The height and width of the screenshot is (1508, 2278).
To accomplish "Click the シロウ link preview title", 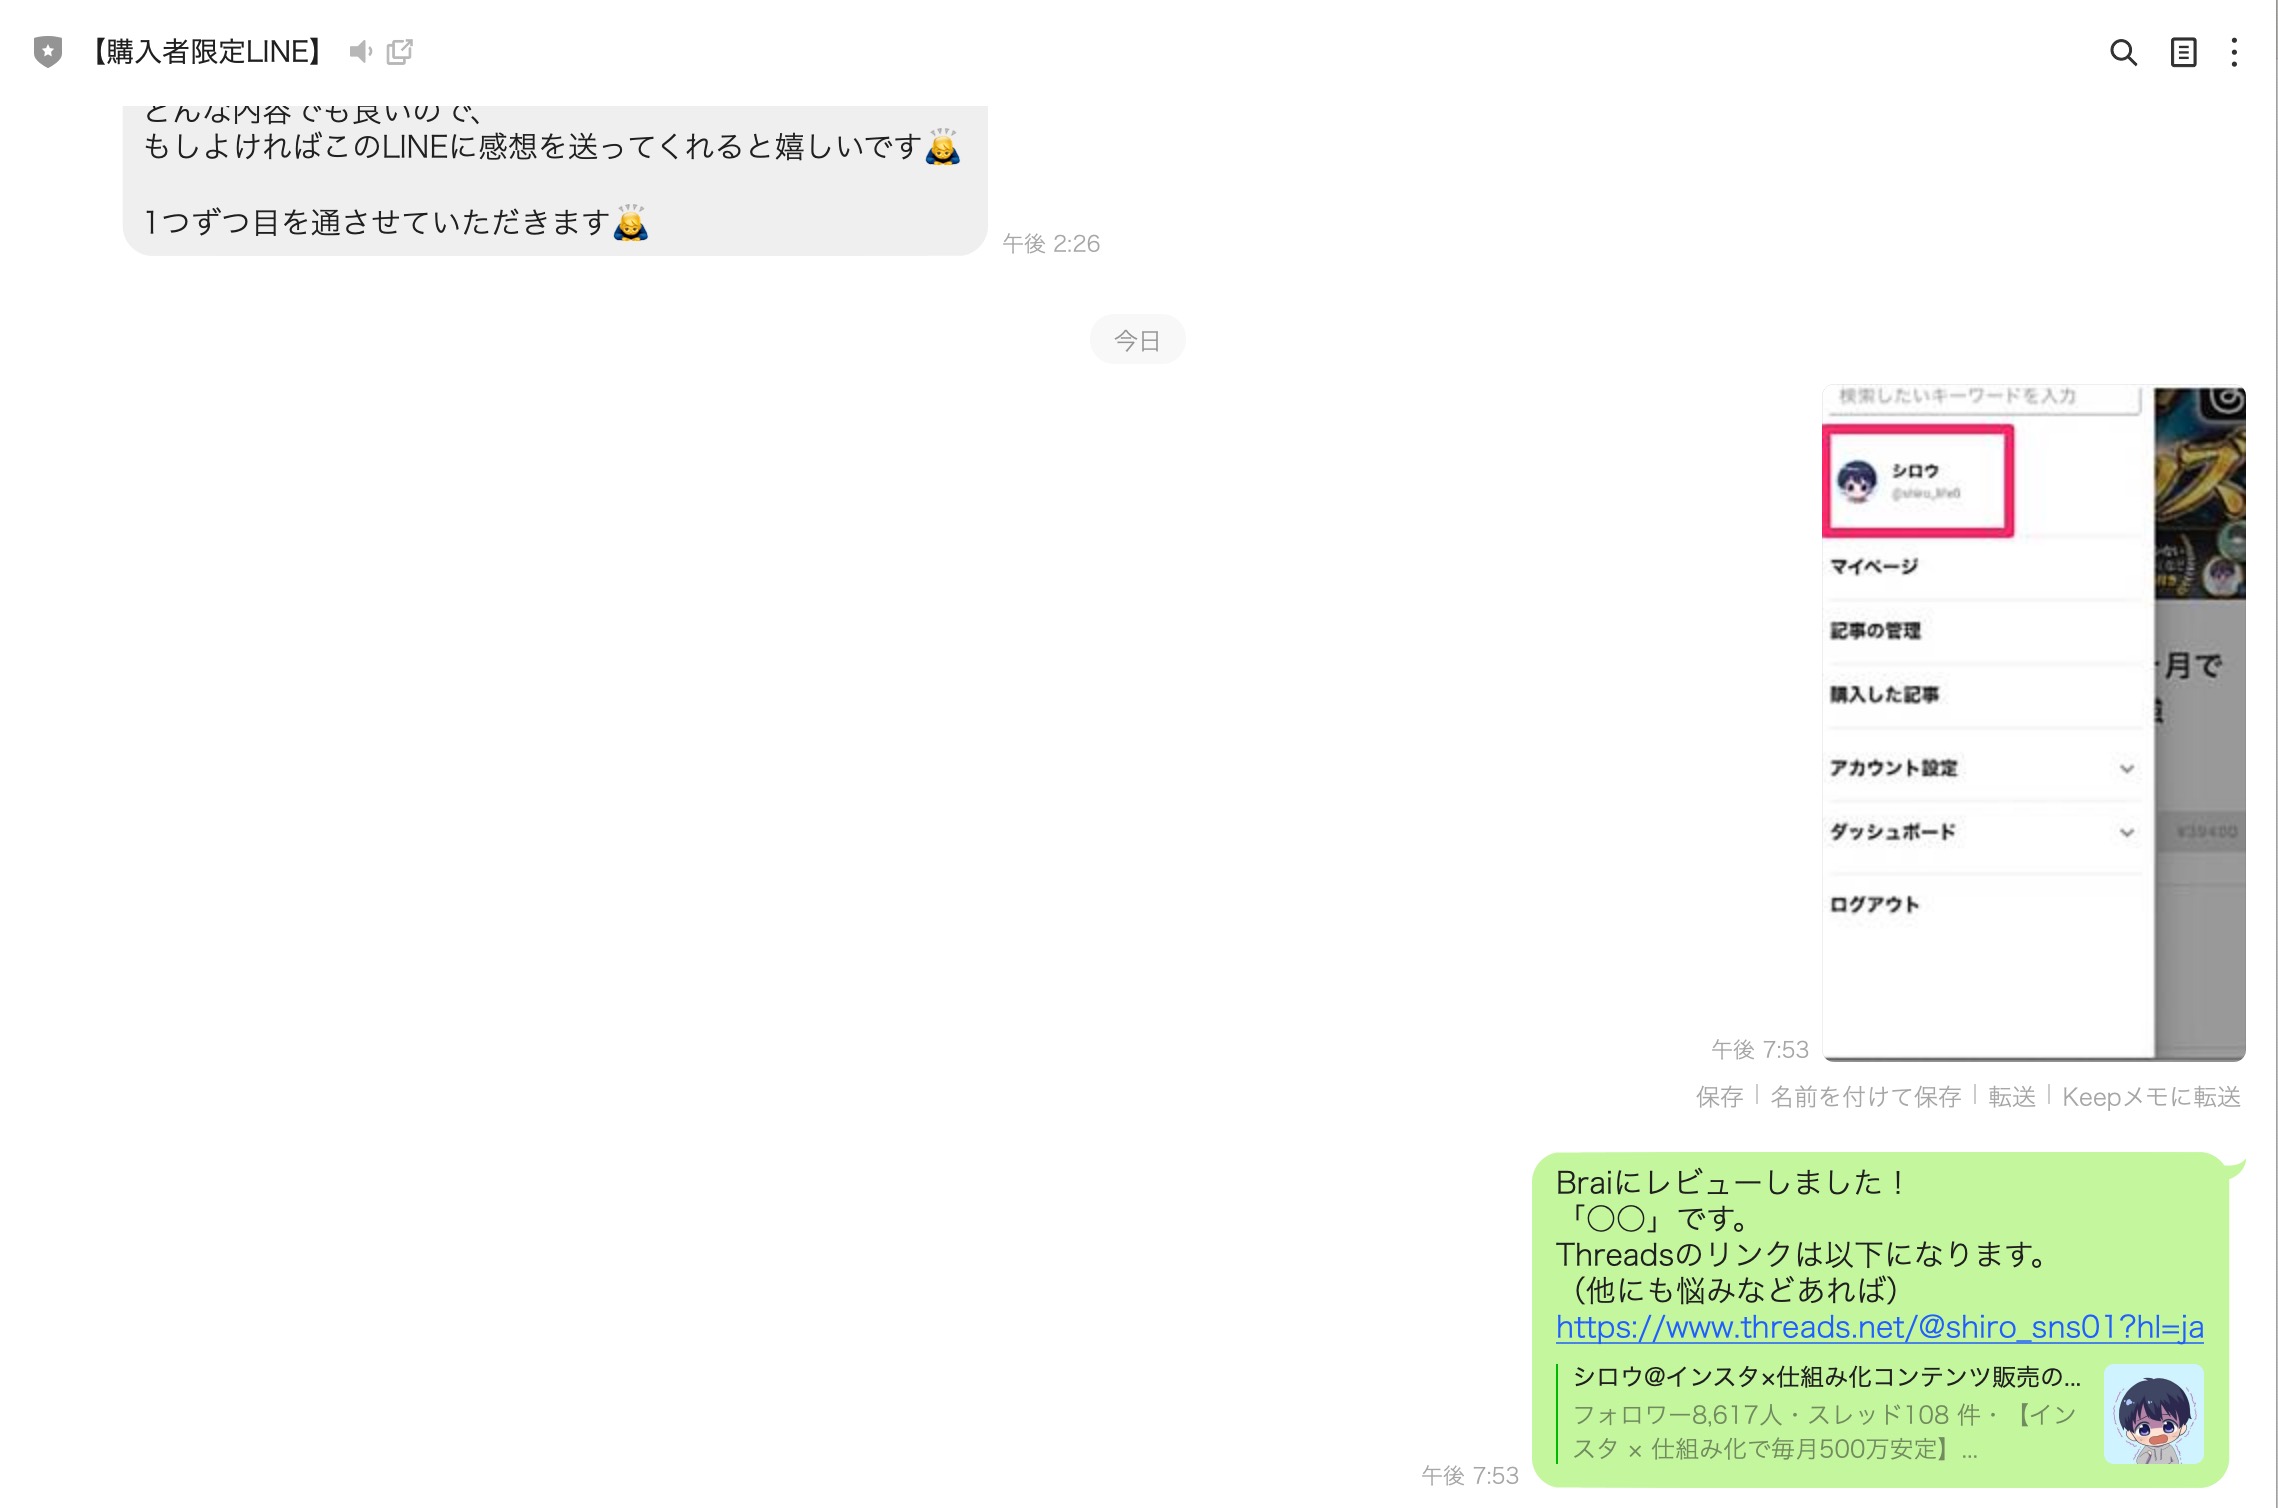I will point(1826,1377).
